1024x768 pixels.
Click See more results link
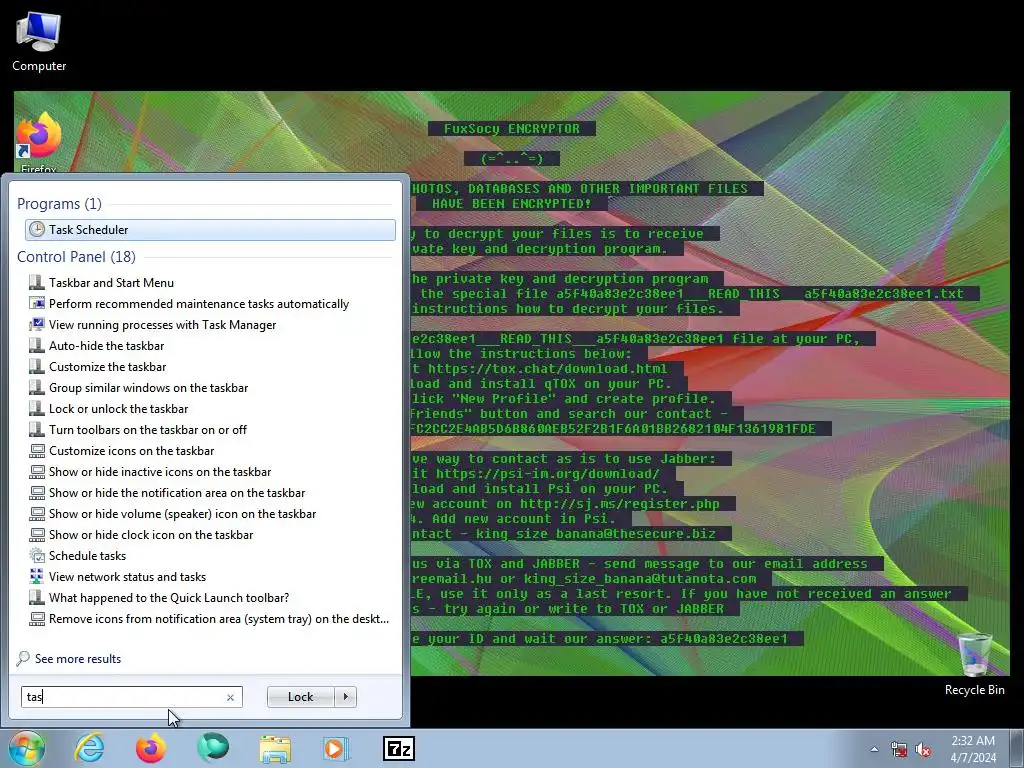pos(78,659)
